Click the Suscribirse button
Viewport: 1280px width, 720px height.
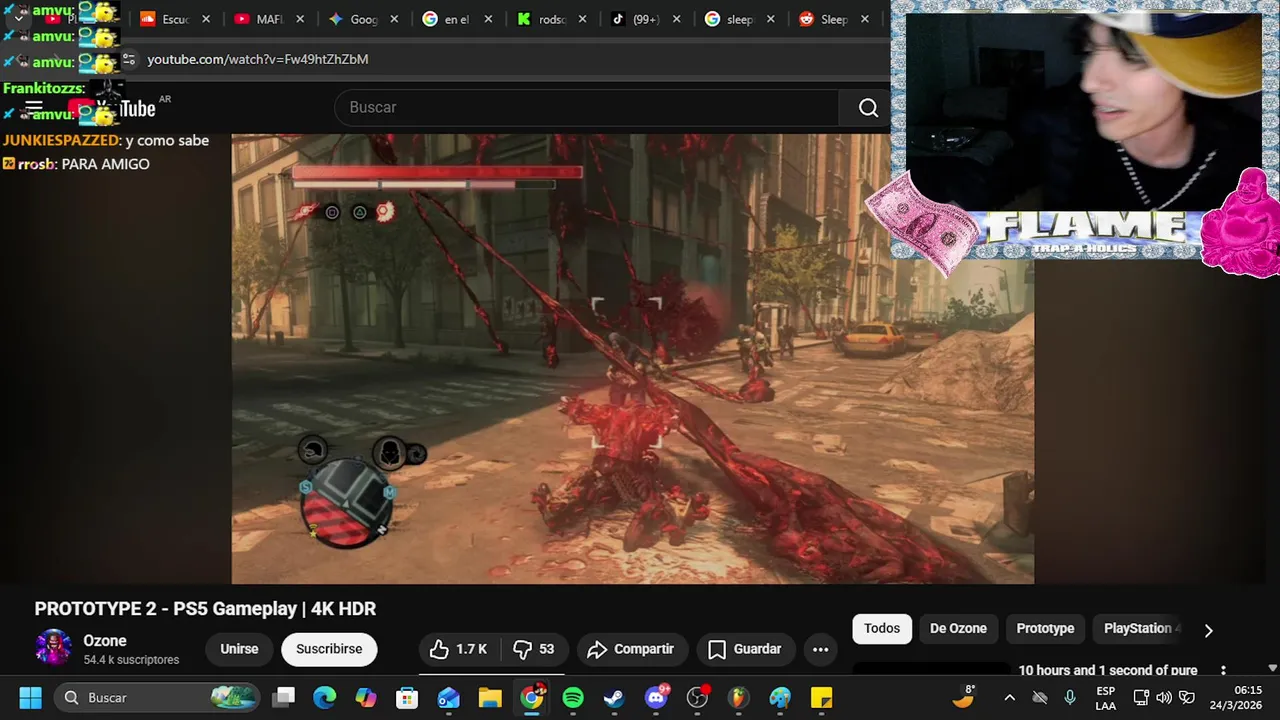(329, 649)
